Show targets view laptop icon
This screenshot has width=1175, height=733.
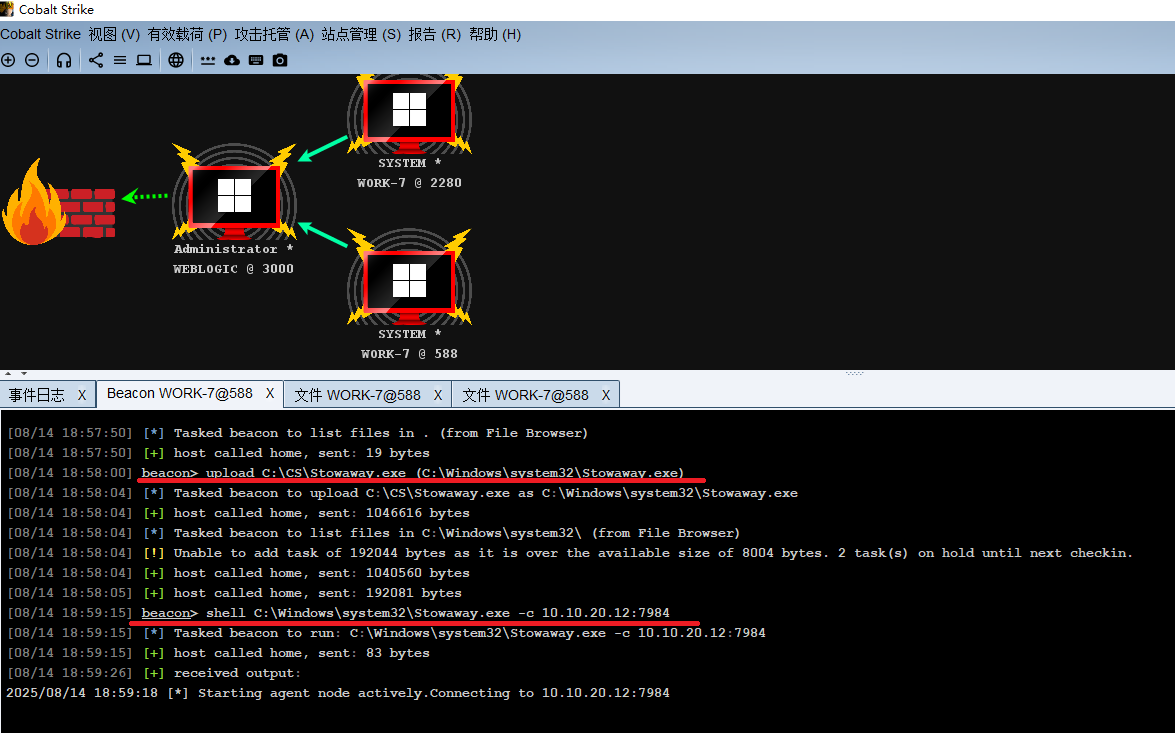(144, 60)
